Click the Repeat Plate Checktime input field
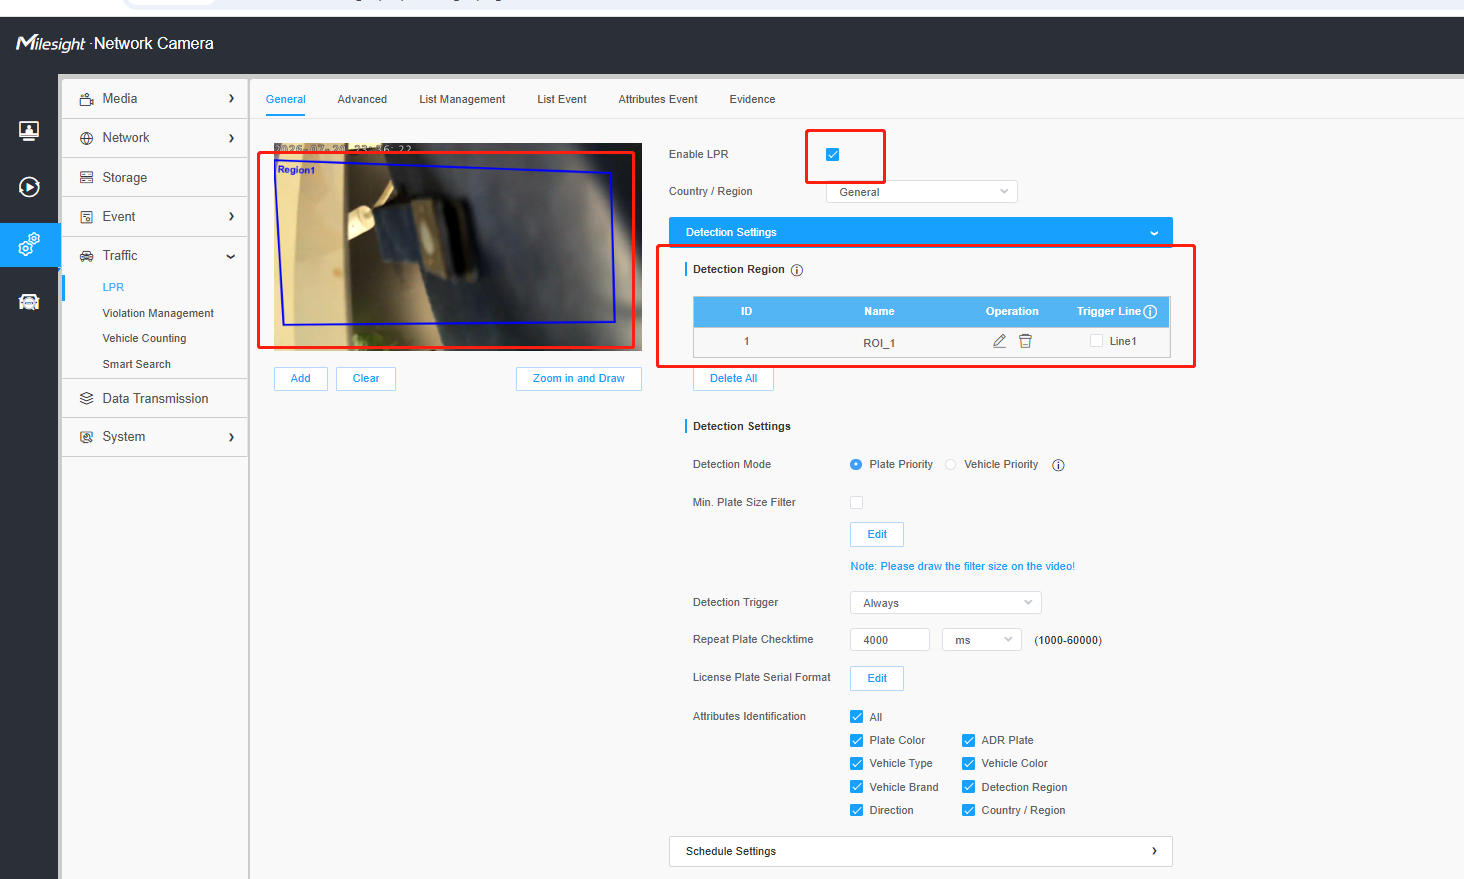Viewport: 1464px width, 879px height. pyautogui.click(x=890, y=640)
